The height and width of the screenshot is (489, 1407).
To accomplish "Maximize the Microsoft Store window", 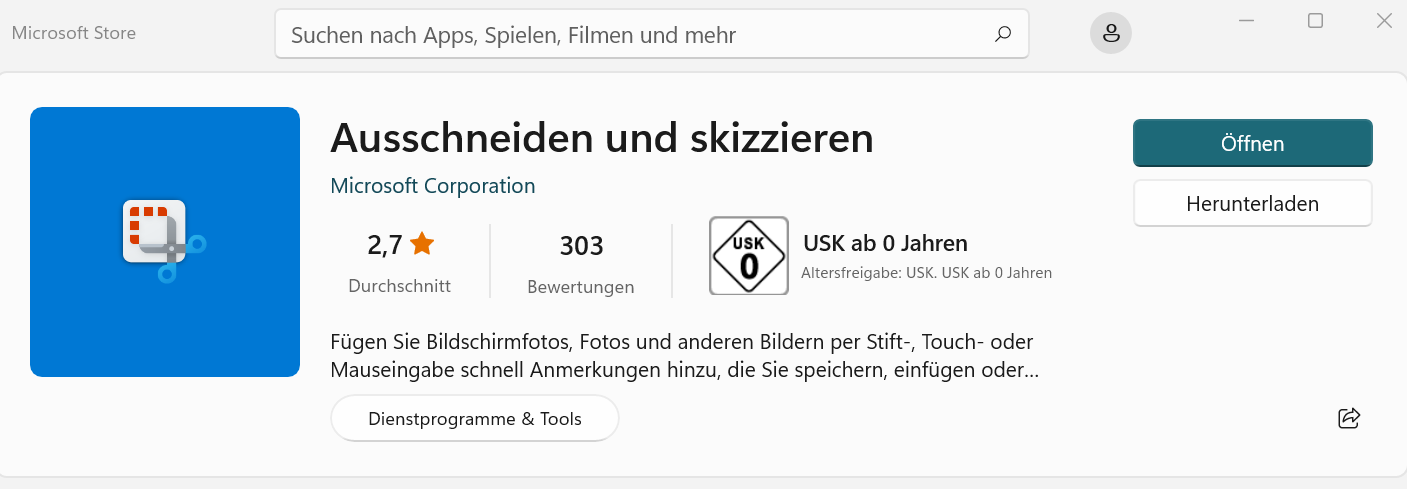I will 1316,20.
